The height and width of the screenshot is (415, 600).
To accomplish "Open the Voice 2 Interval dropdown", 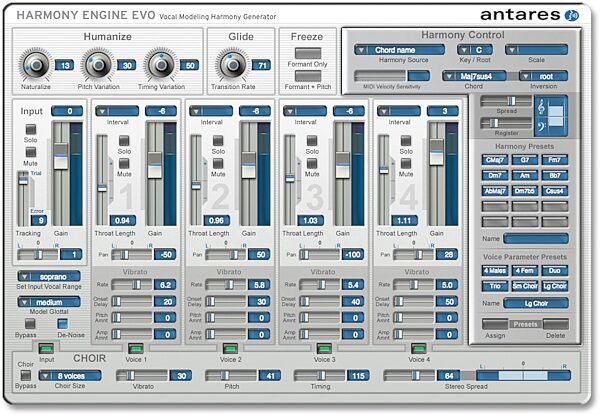I will [x=211, y=111].
